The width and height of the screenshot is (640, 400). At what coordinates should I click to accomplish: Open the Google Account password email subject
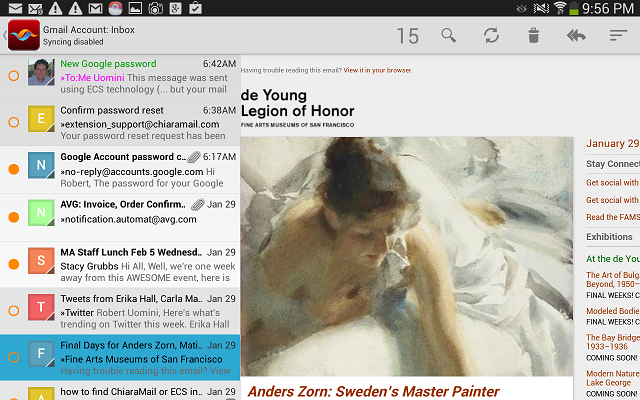coord(123,157)
